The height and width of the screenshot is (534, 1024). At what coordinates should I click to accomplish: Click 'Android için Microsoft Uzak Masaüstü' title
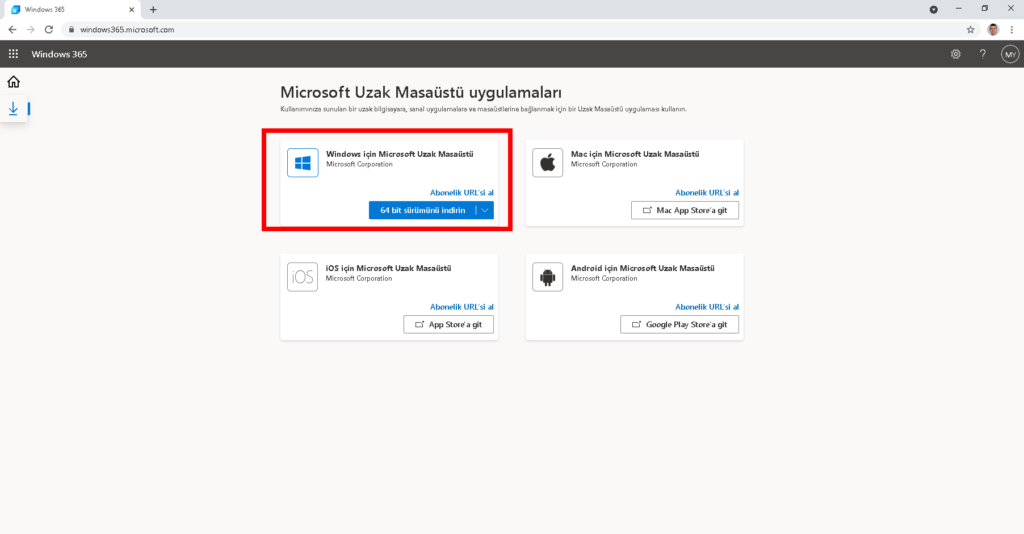[x=643, y=268]
